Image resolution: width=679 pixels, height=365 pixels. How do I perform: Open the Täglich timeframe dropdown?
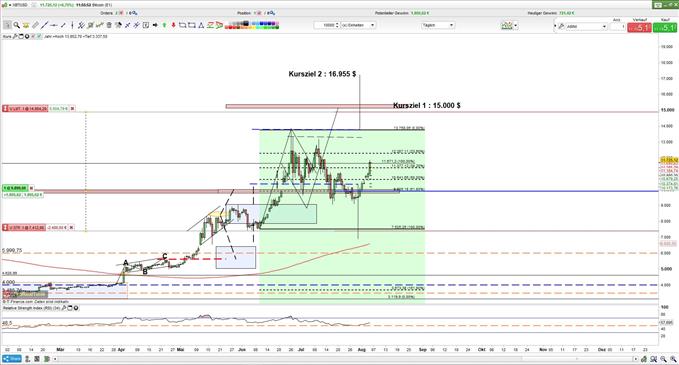tap(438, 25)
